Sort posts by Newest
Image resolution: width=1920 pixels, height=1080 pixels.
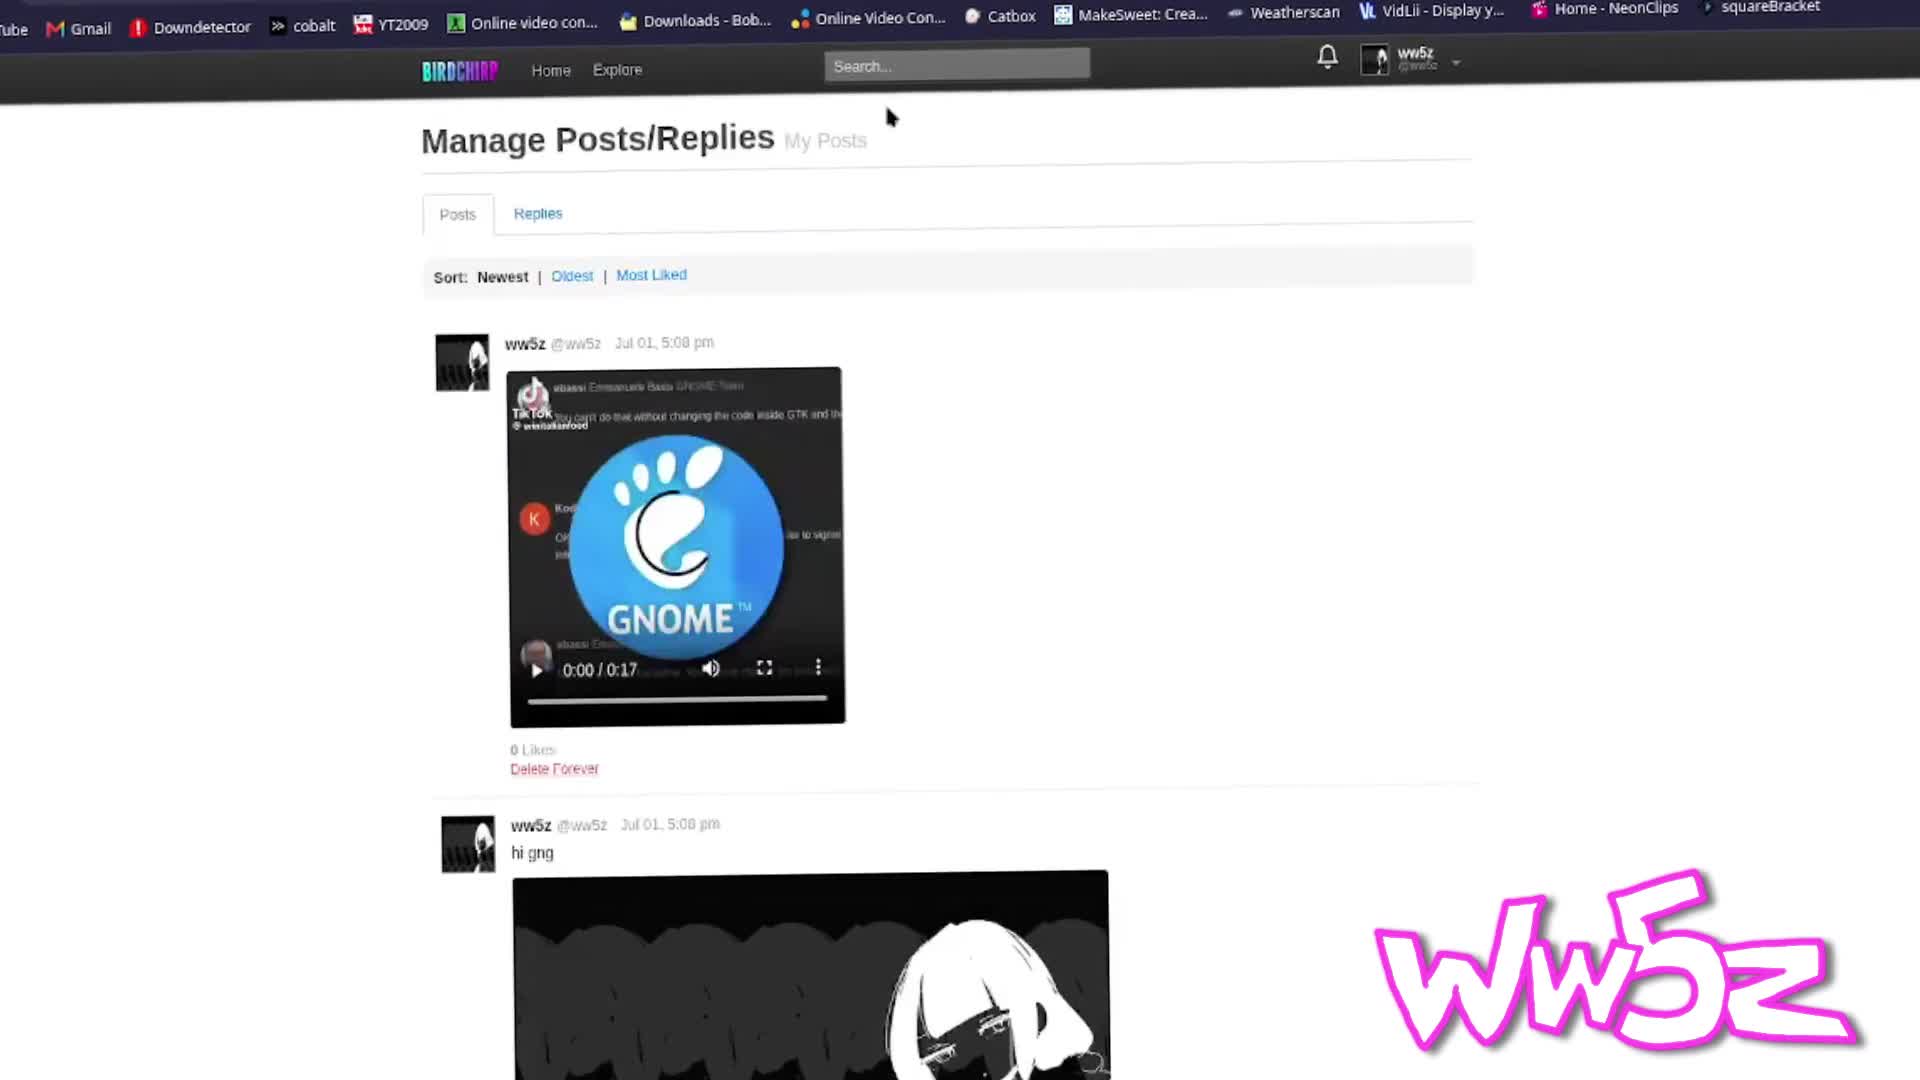point(502,276)
